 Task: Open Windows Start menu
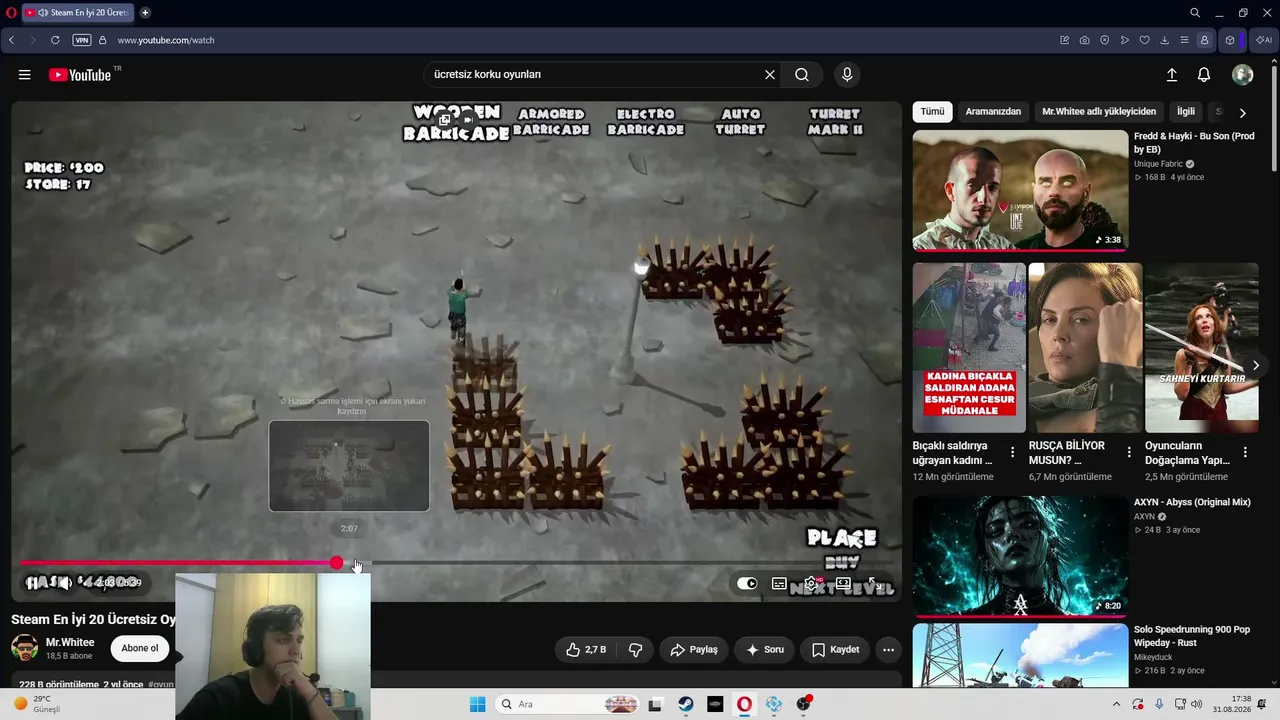pos(478,704)
